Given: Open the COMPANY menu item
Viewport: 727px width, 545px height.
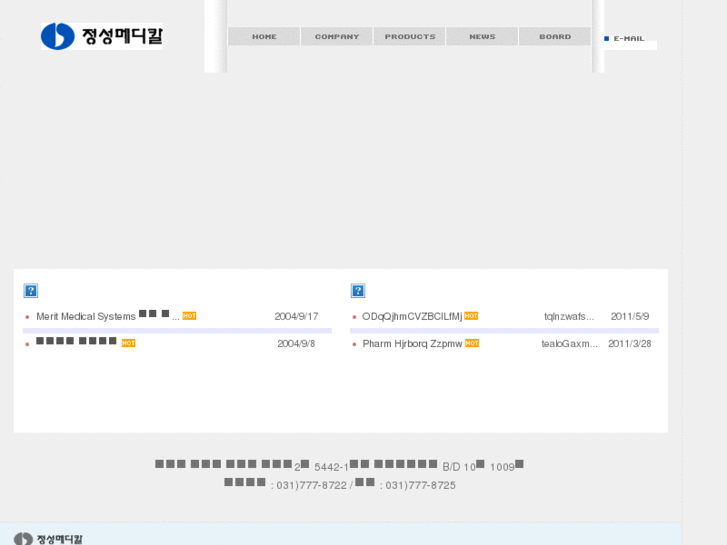Looking at the screenshot, I should (x=337, y=37).
